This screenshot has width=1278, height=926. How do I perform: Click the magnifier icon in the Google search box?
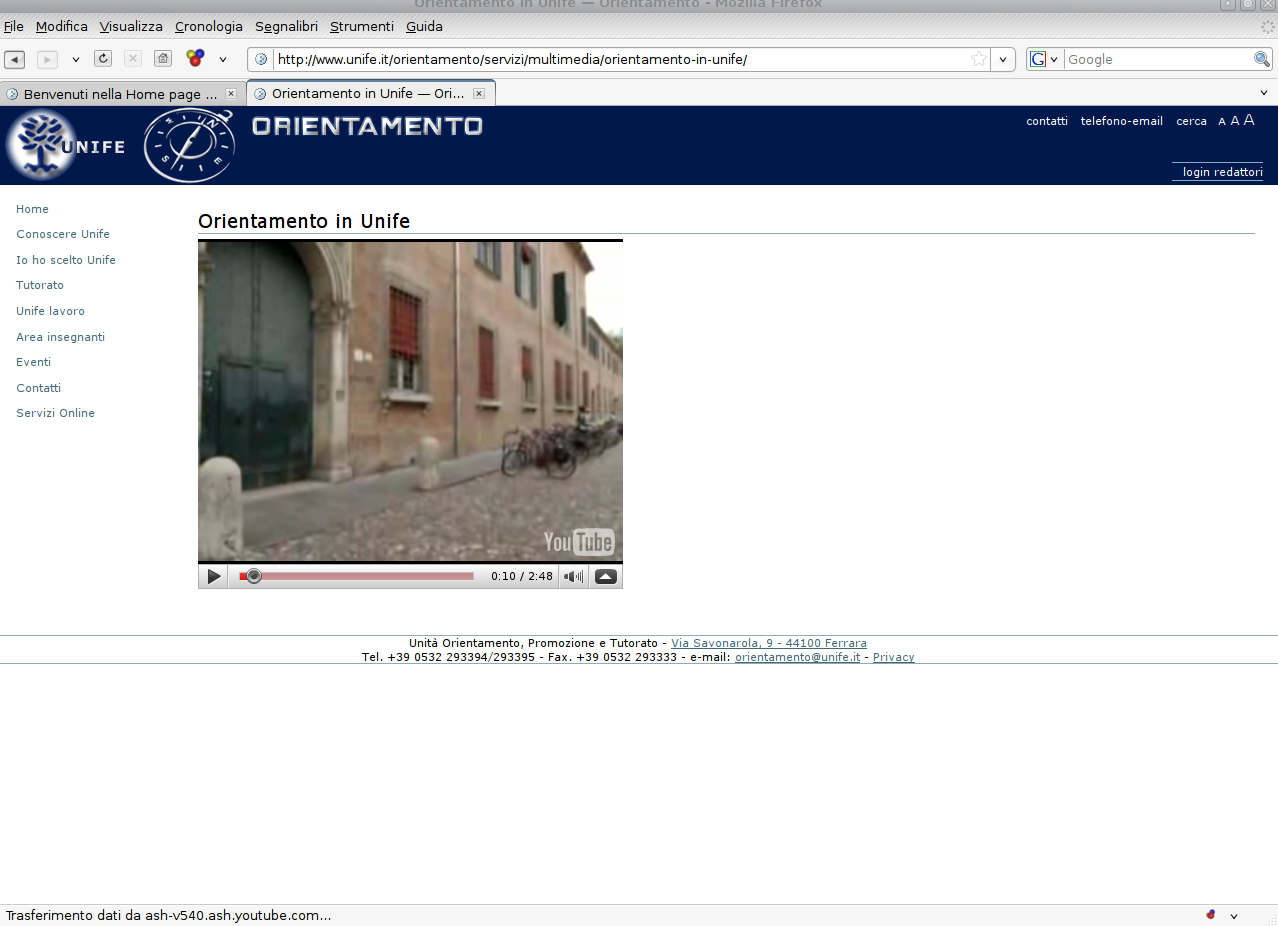point(1262,59)
